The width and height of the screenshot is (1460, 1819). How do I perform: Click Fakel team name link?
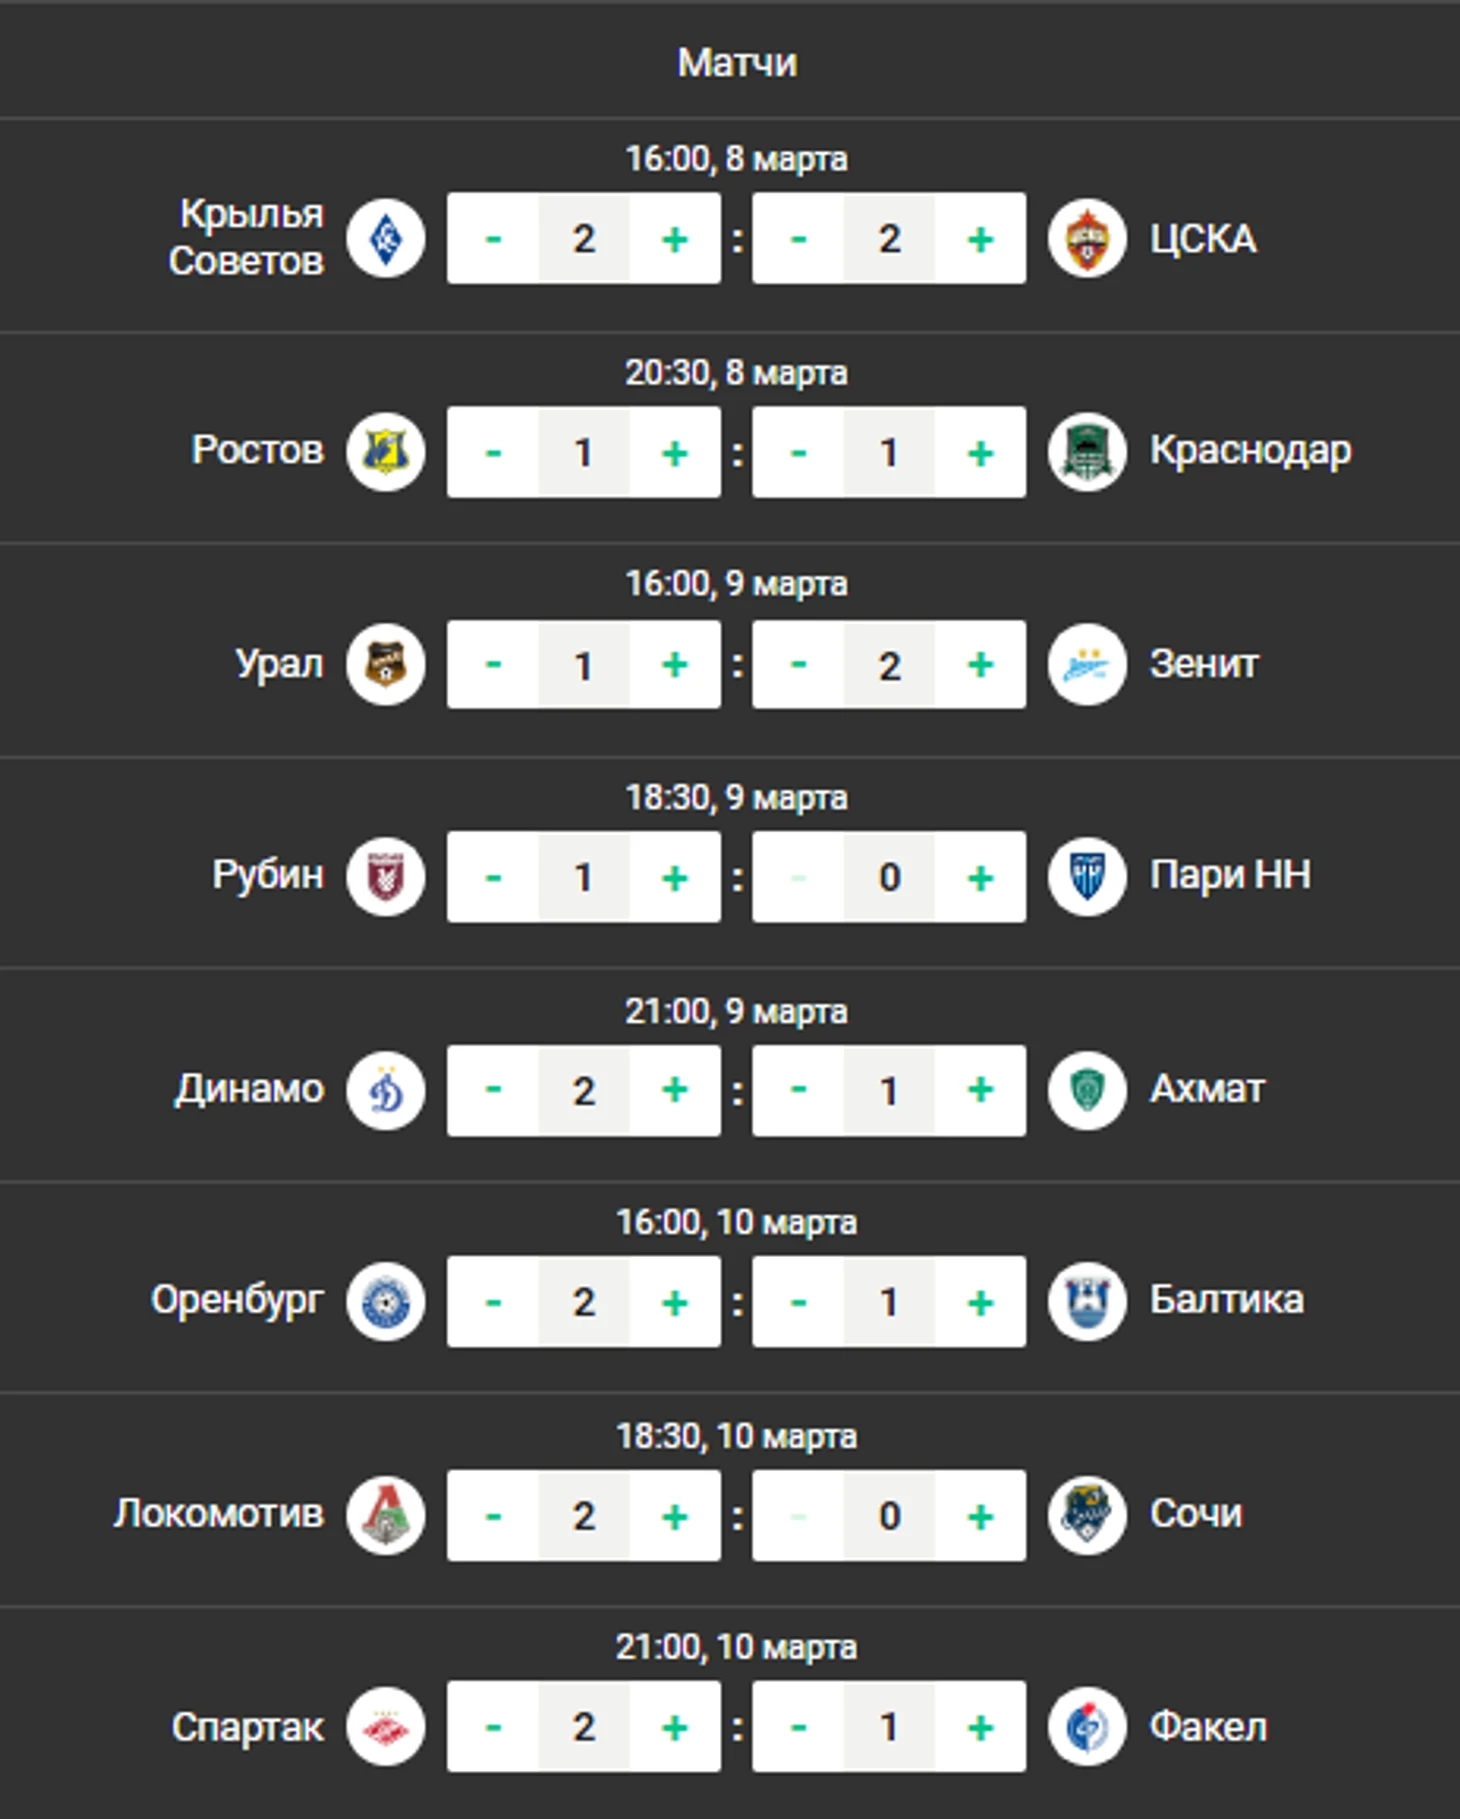tap(1208, 1727)
